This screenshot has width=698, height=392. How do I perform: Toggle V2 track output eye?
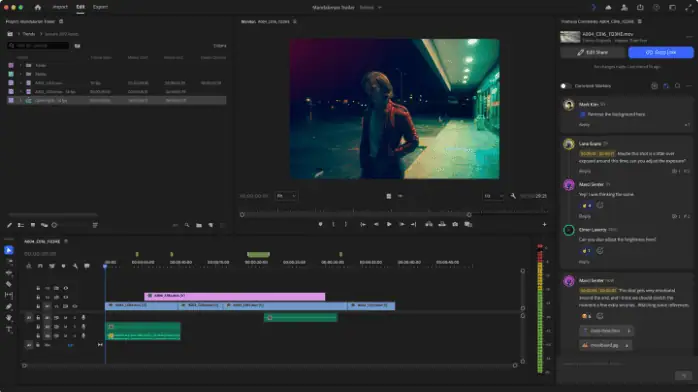pos(66,297)
